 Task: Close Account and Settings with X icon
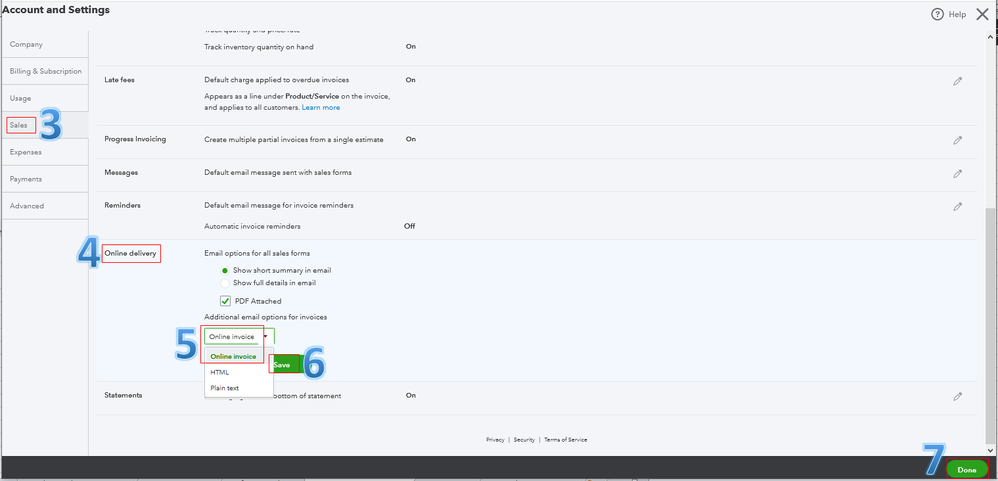(981, 14)
